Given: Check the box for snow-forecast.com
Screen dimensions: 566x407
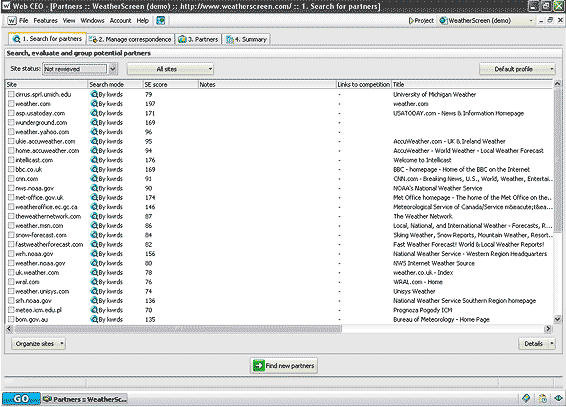Looking at the screenshot, I should click(x=11, y=235).
